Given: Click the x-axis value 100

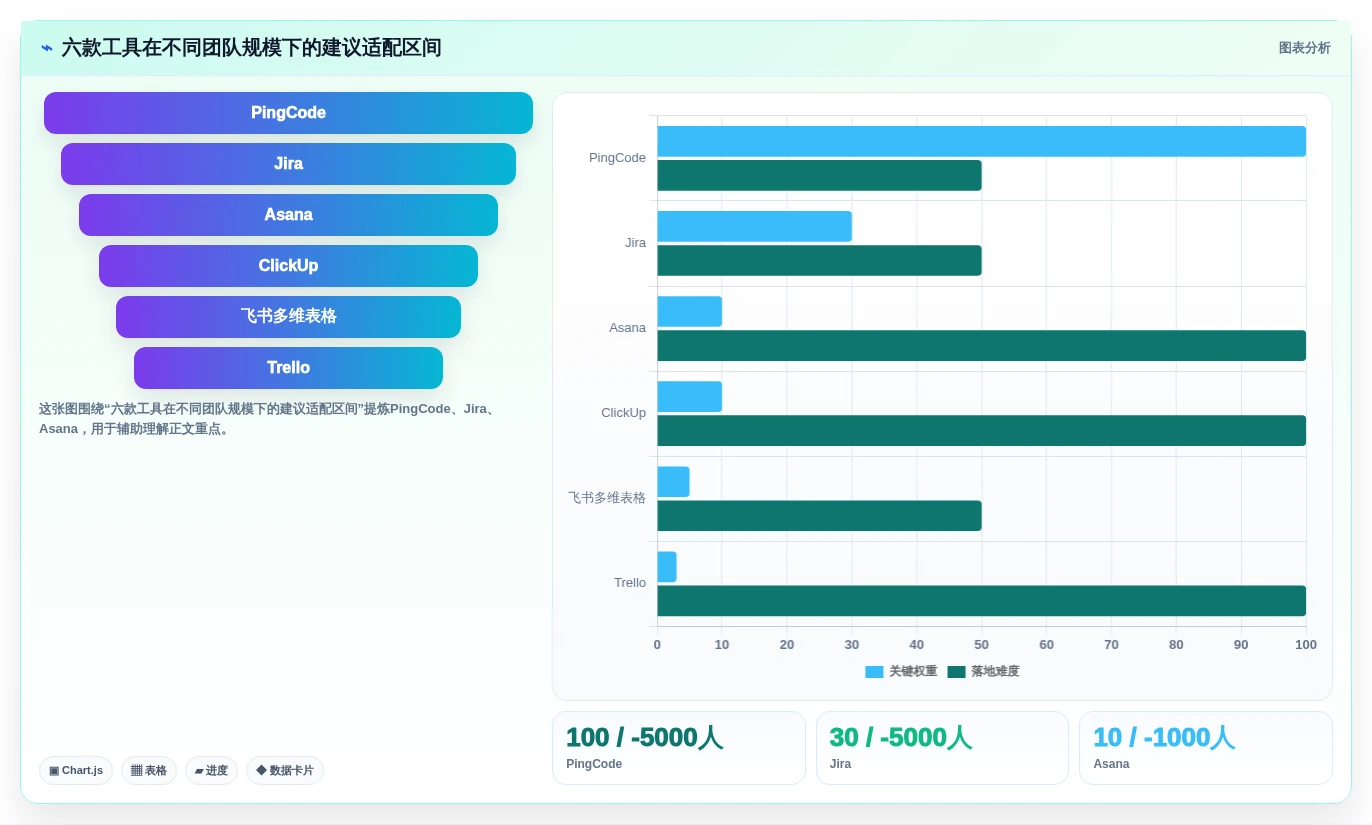Looking at the screenshot, I should pyautogui.click(x=1306, y=645).
